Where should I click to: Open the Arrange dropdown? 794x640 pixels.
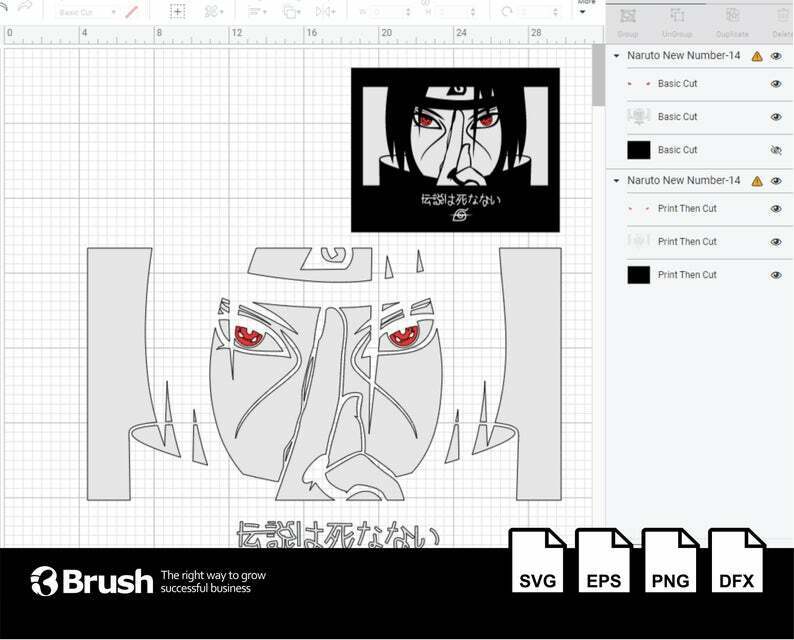click(292, 11)
